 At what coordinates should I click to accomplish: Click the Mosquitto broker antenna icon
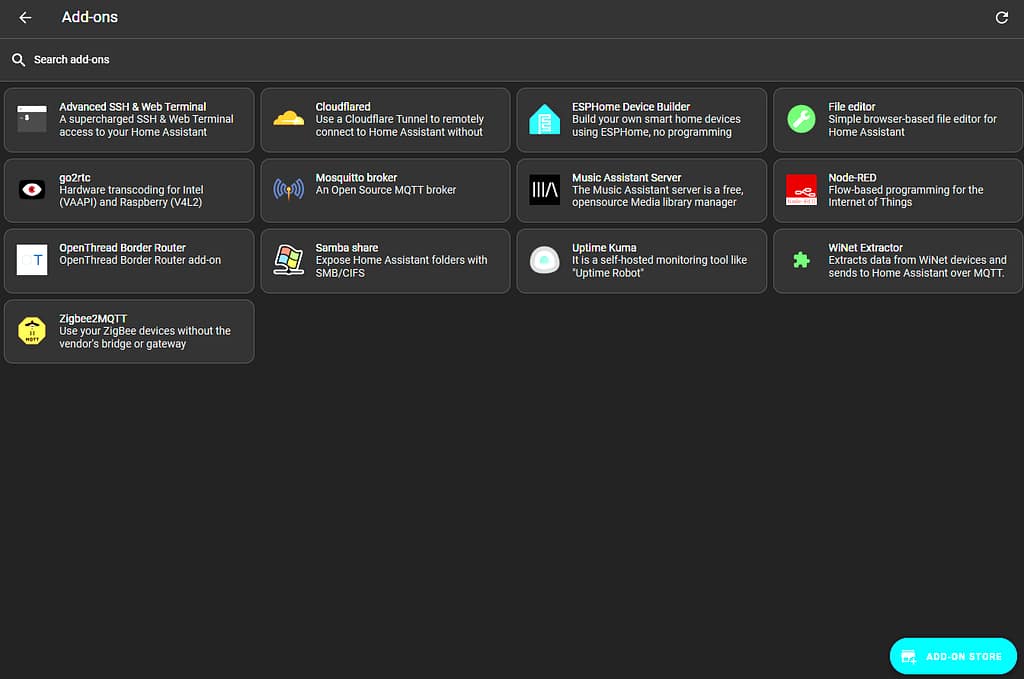point(288,189)
